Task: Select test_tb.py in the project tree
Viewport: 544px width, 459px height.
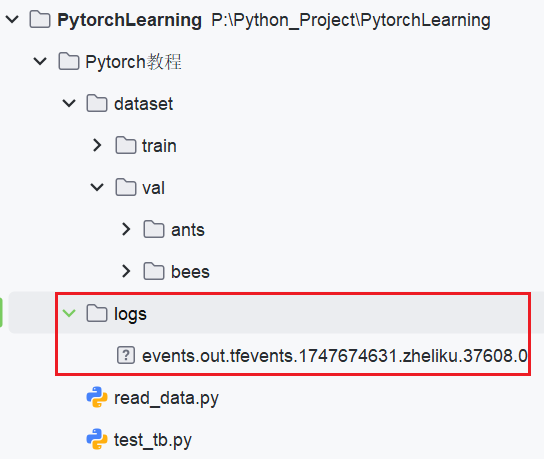Action: [x=153, y=440]
